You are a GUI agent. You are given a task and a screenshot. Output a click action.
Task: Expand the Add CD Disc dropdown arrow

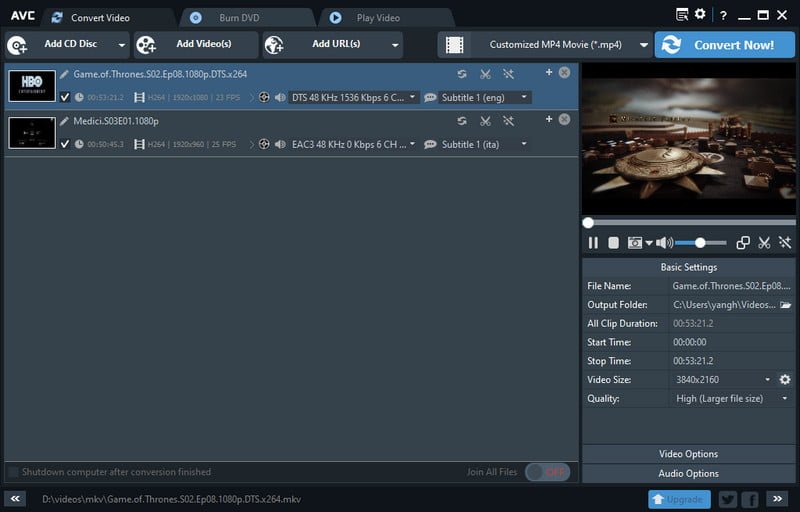click(x=121, y=45)
